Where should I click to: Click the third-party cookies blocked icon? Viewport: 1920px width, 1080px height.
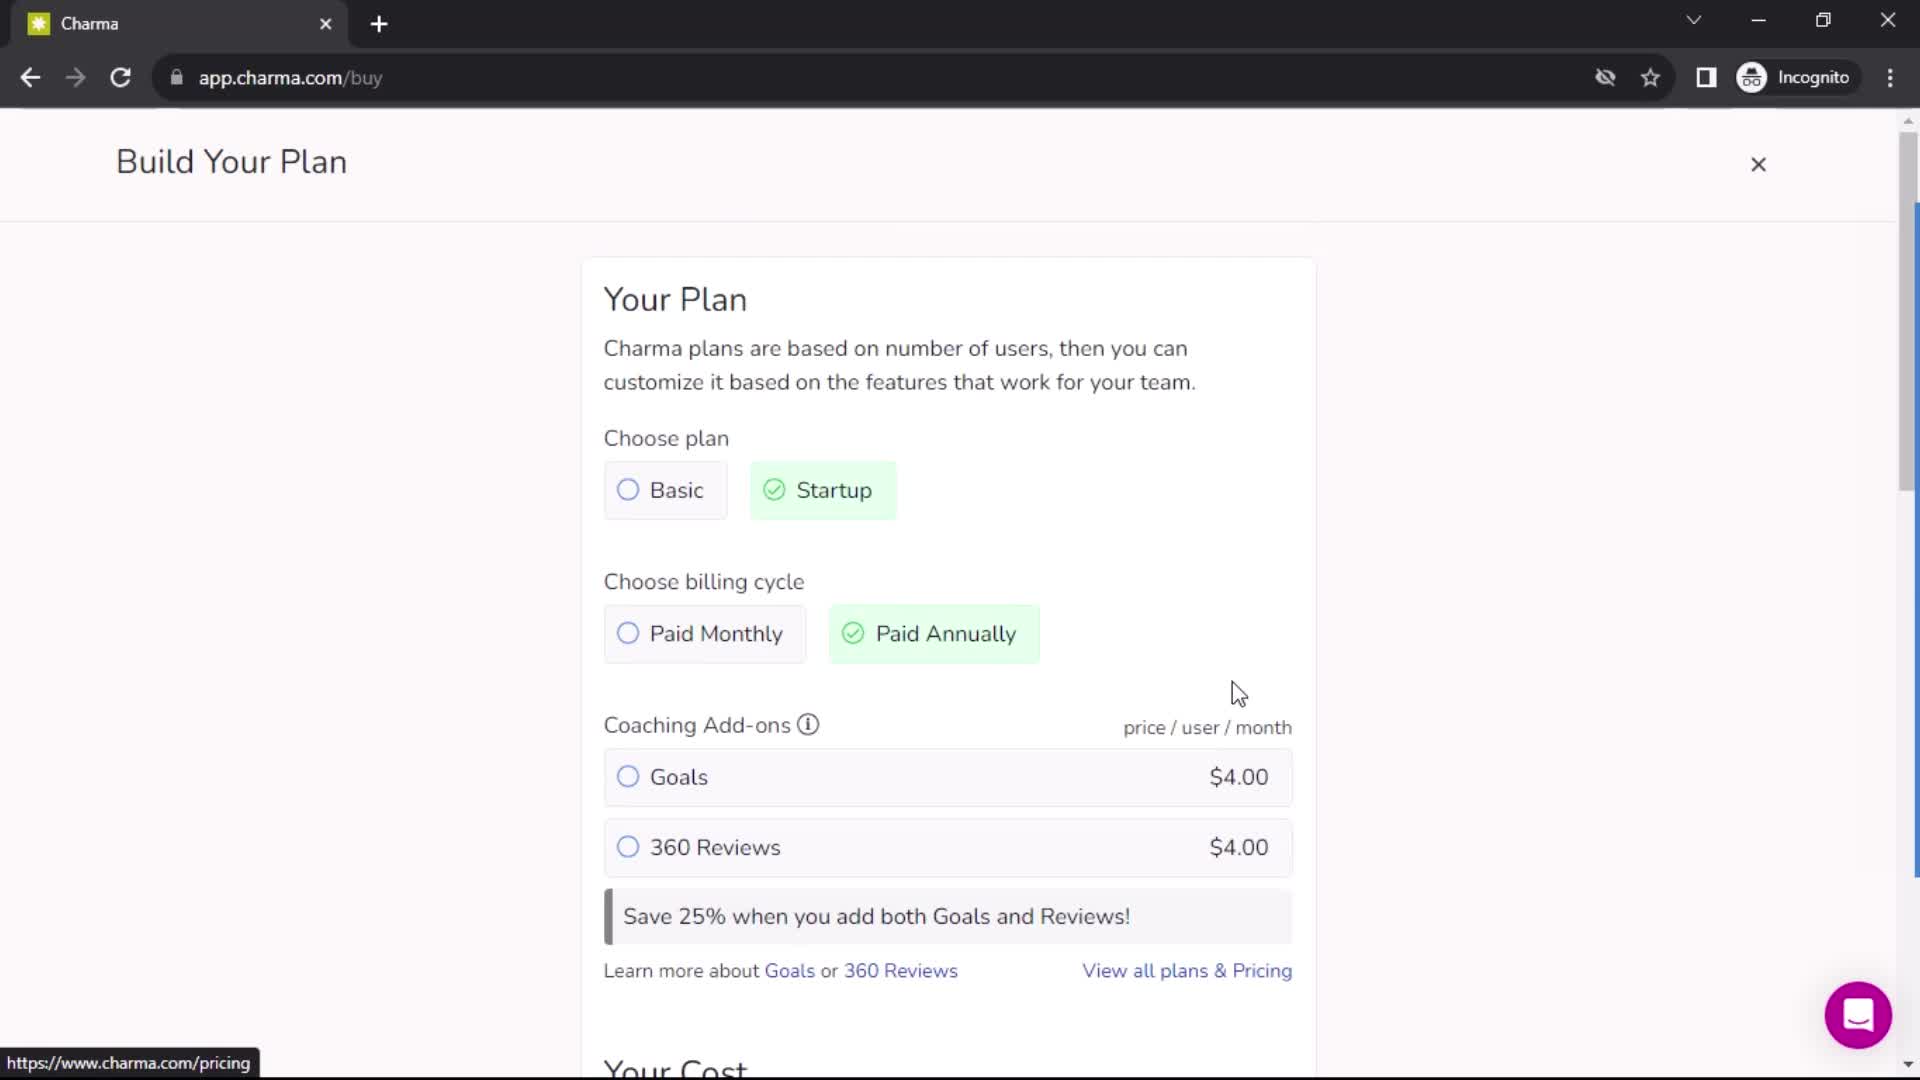click(x=1605, y=78)
